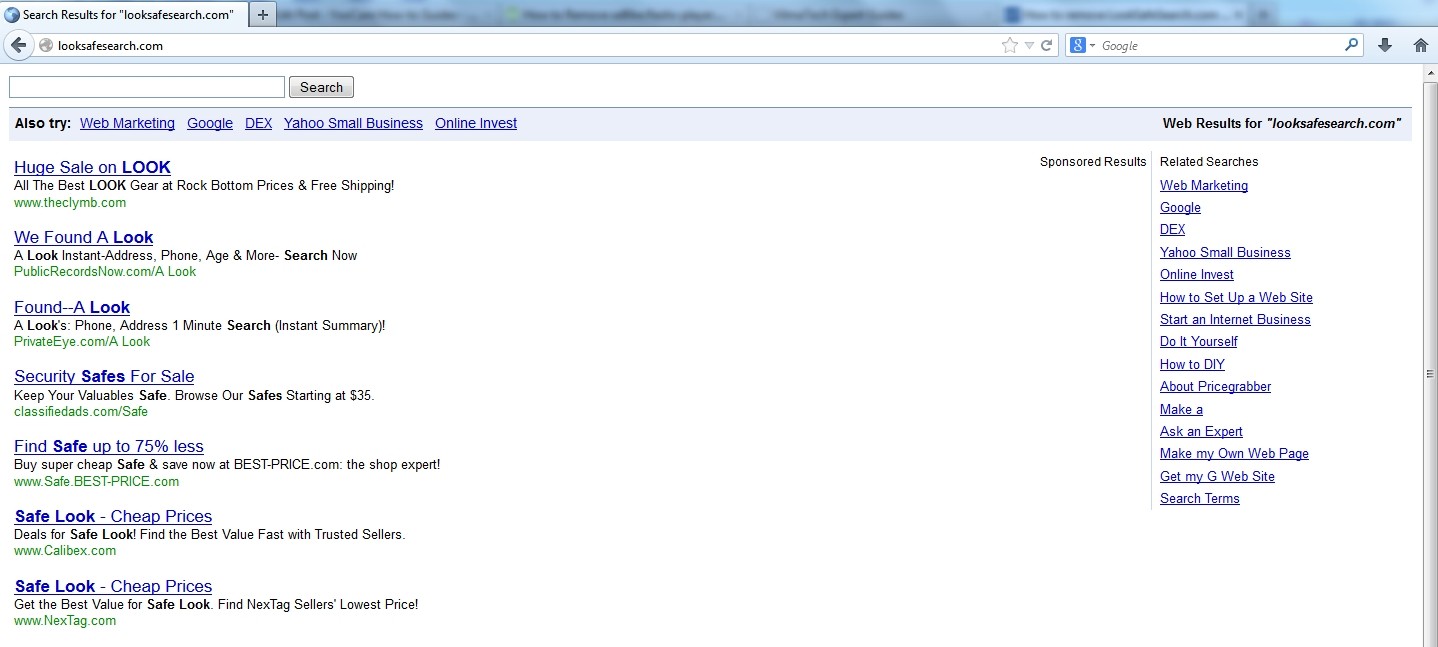Open DEX in Related Searches
This screenshot has width=1438, height=647.
click(1172, 229)
